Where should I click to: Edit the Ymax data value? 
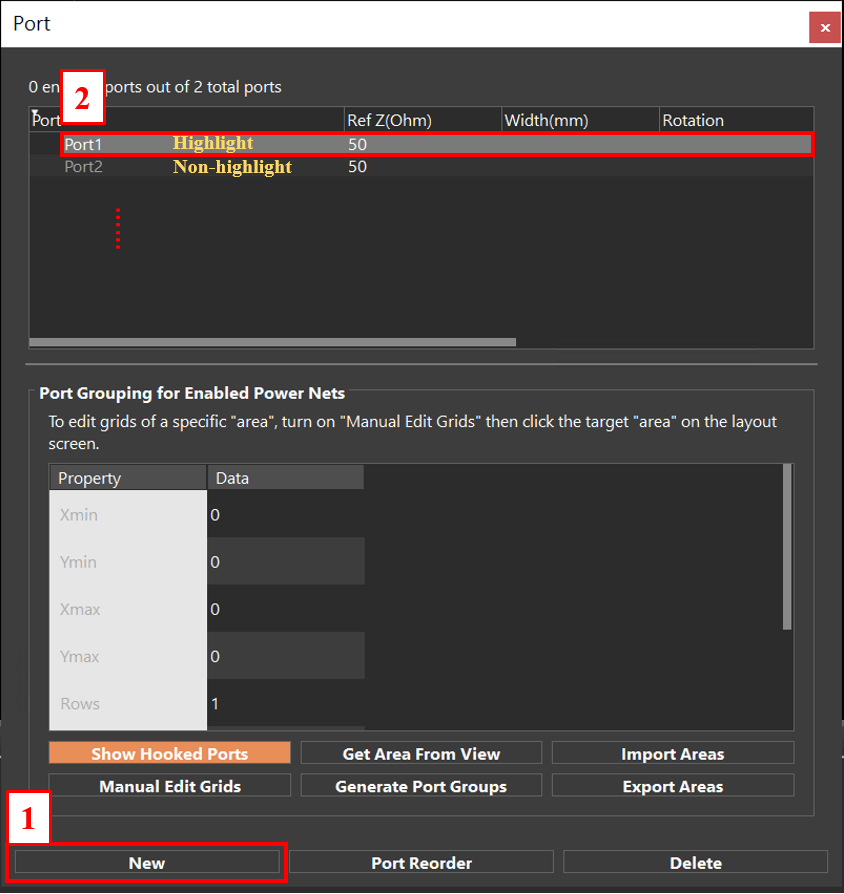click(x=286, y=656)
